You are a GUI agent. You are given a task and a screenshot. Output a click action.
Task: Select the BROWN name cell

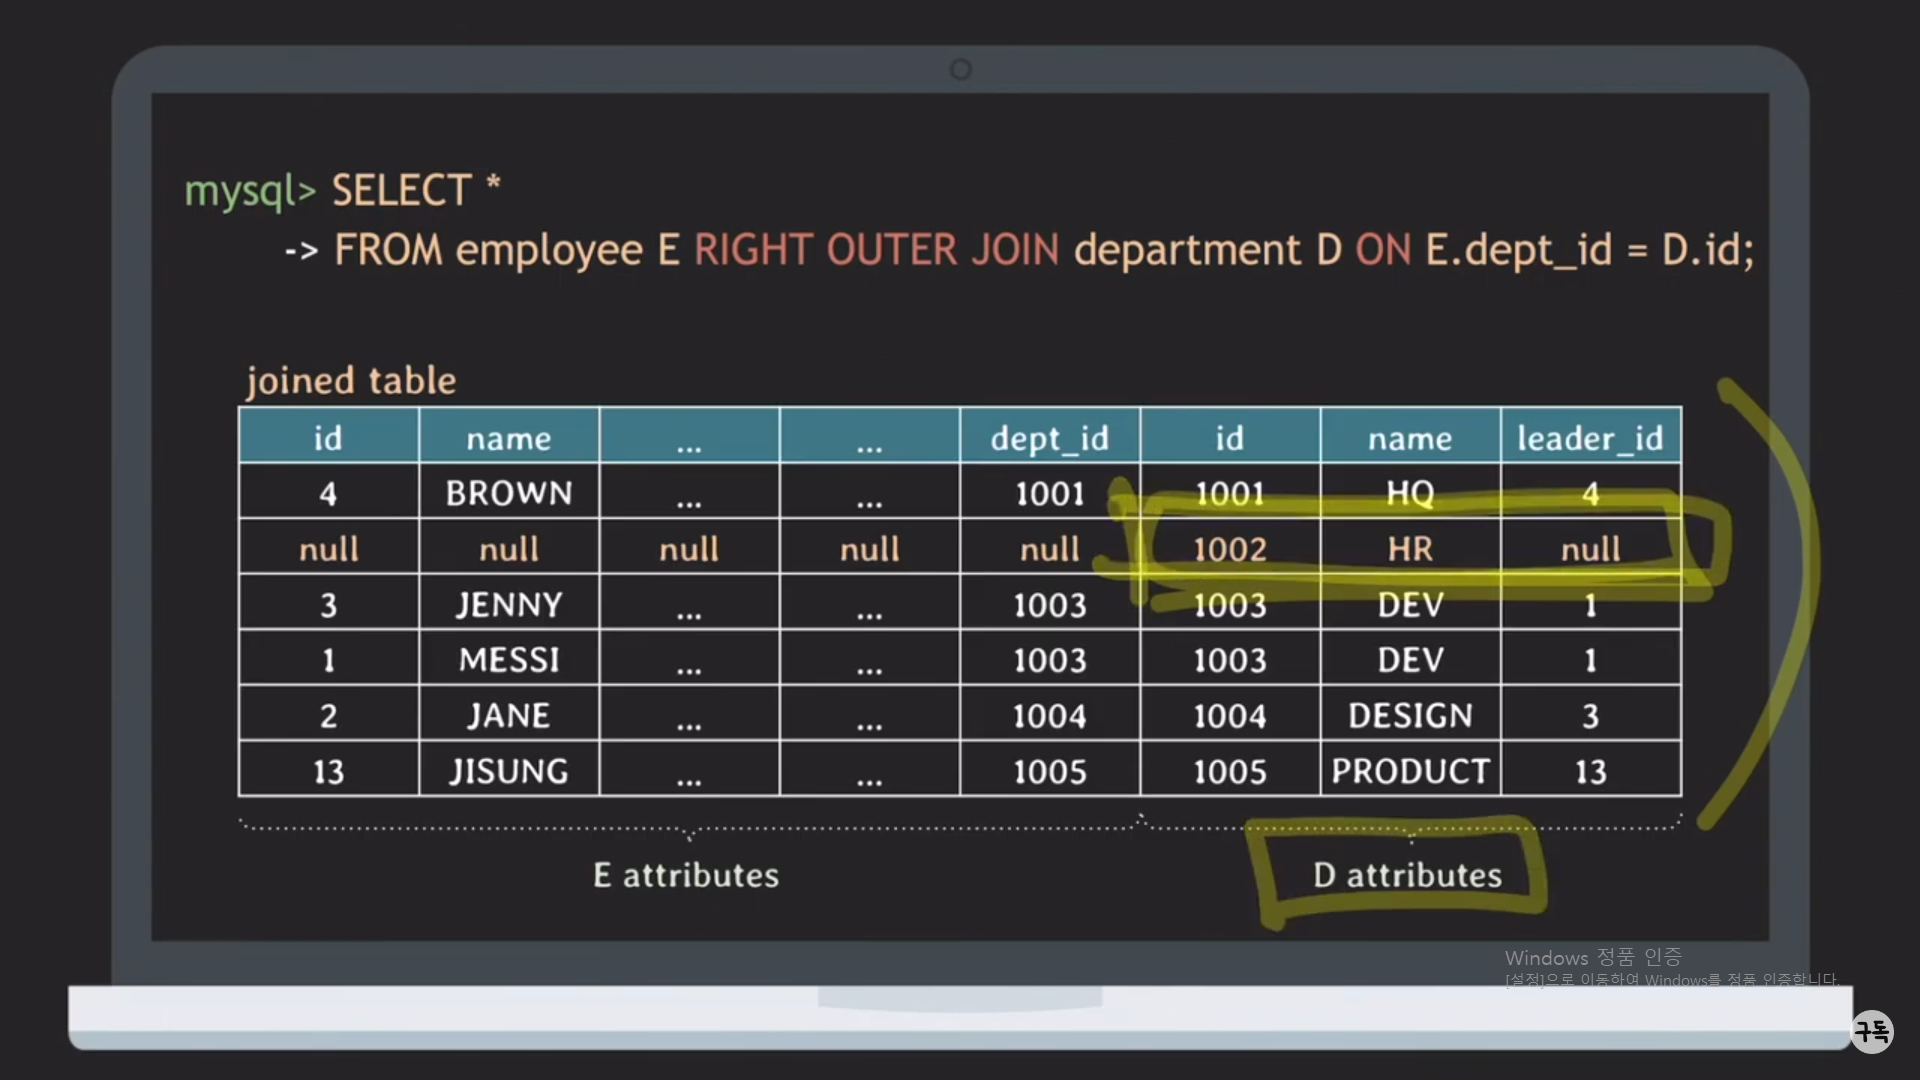(509, 493)
